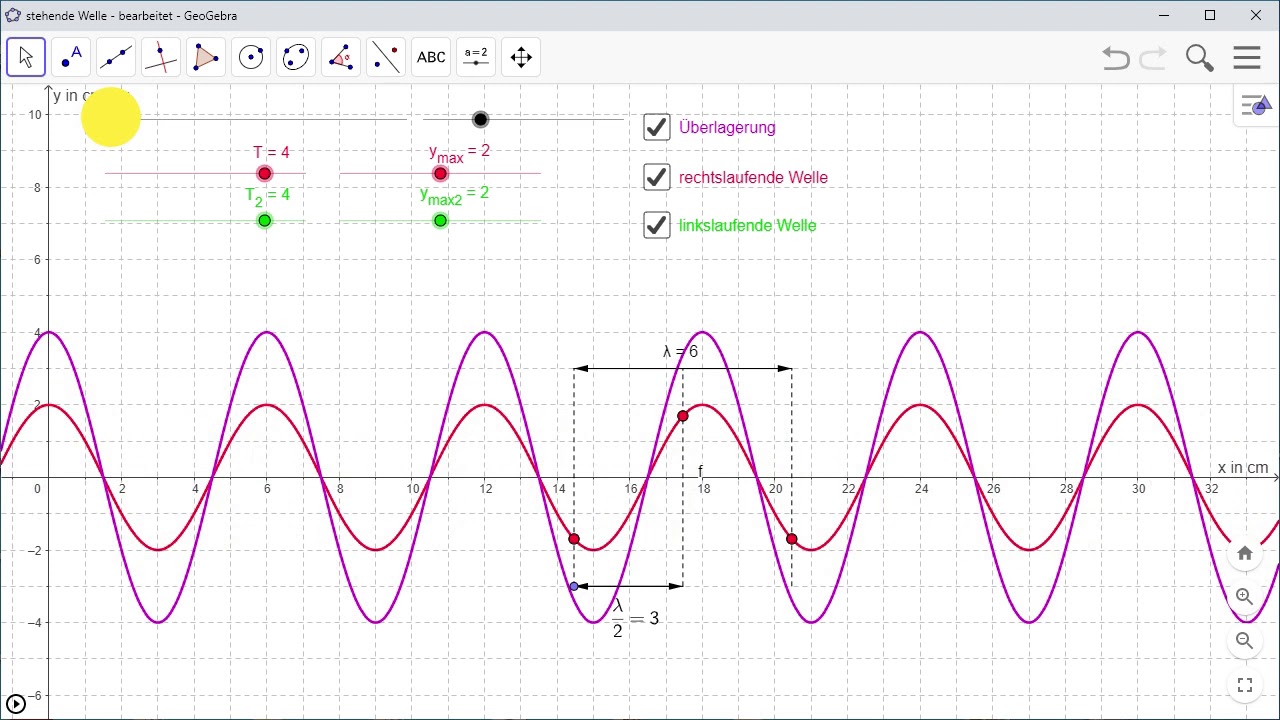Select the Angle tool

341,57
